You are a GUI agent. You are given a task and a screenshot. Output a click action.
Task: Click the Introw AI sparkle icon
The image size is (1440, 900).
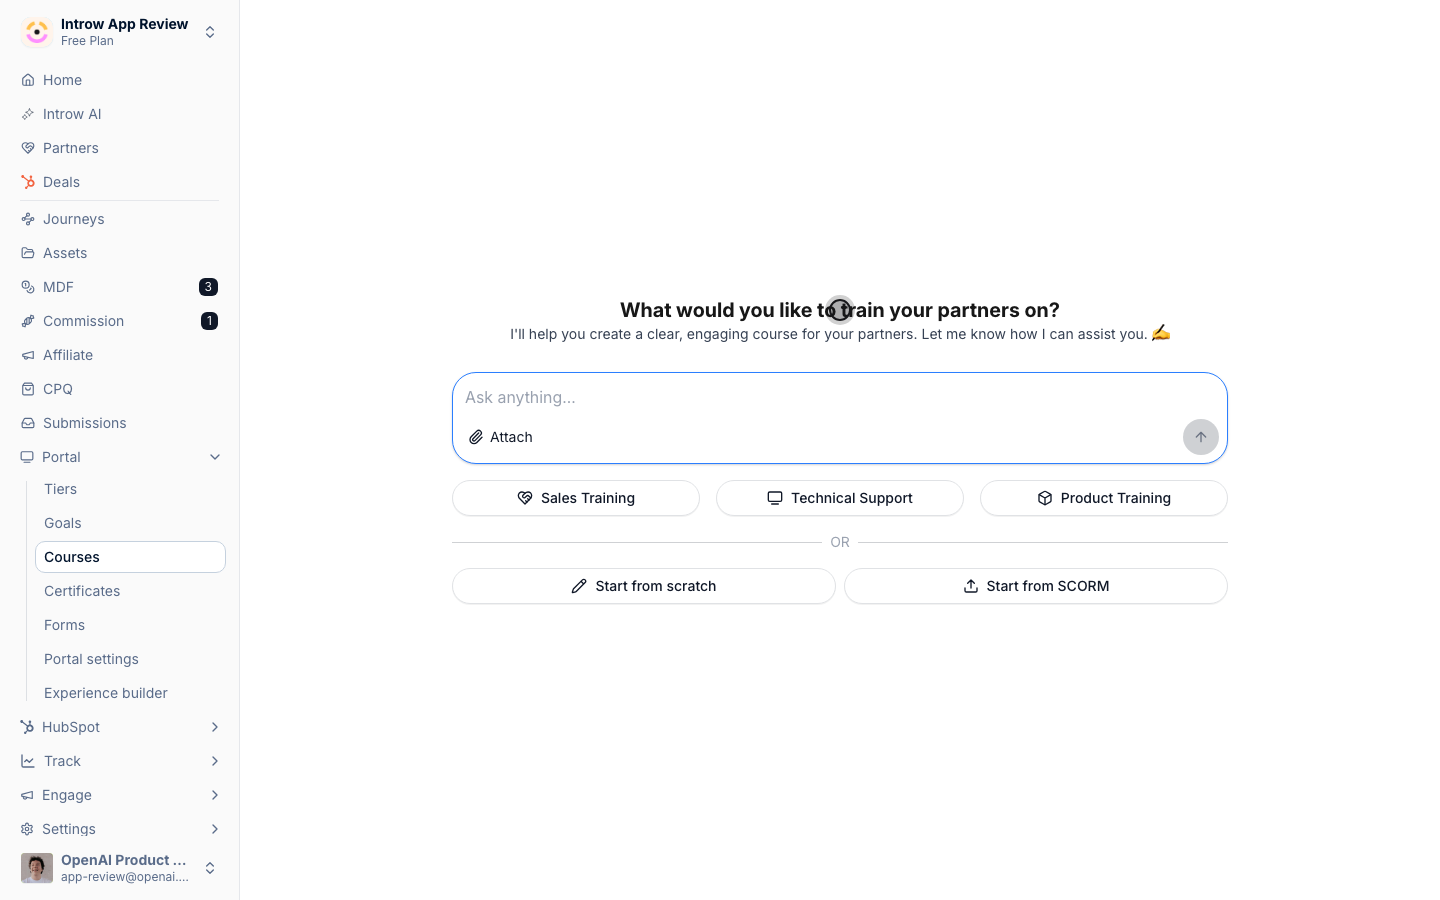(28, 114)
